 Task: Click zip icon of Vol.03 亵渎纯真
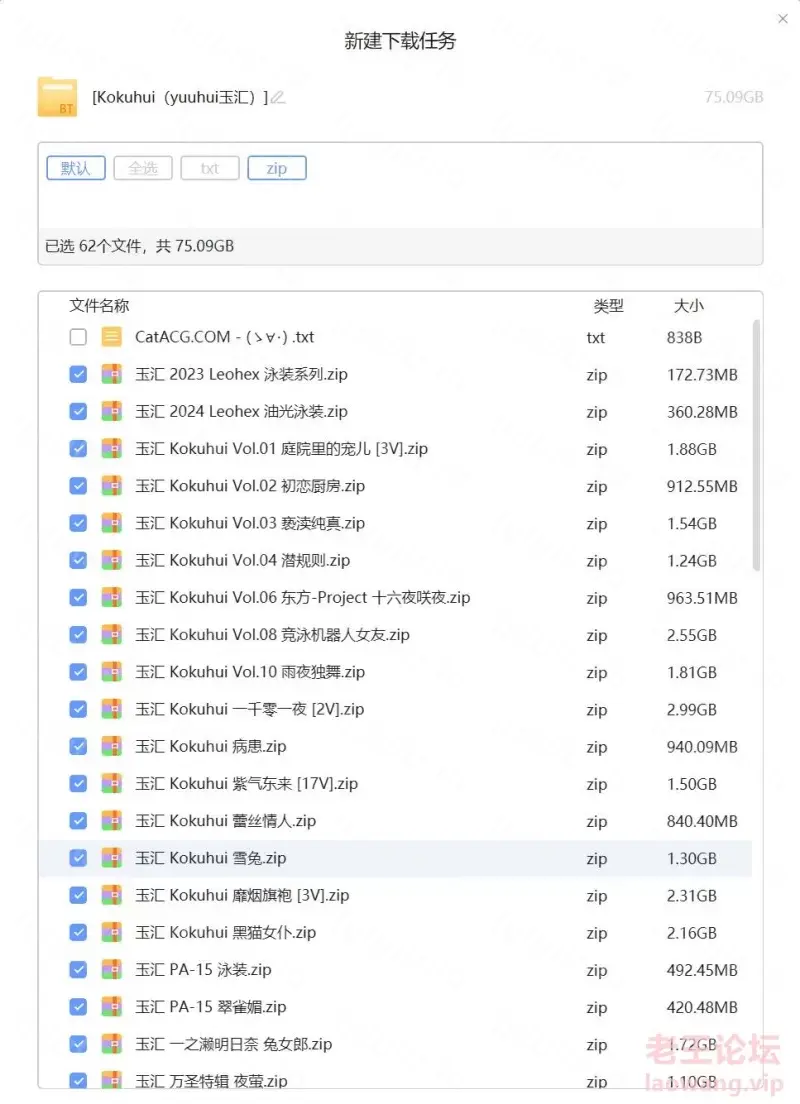111,523
